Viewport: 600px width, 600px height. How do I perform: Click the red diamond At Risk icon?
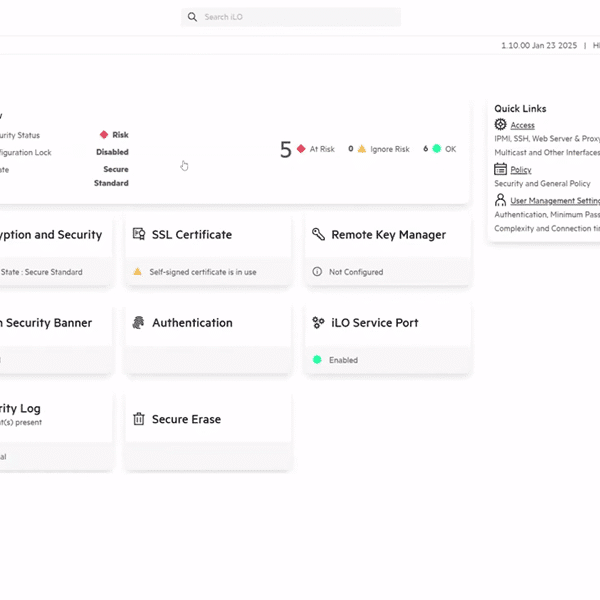click(x=301, y=149)
